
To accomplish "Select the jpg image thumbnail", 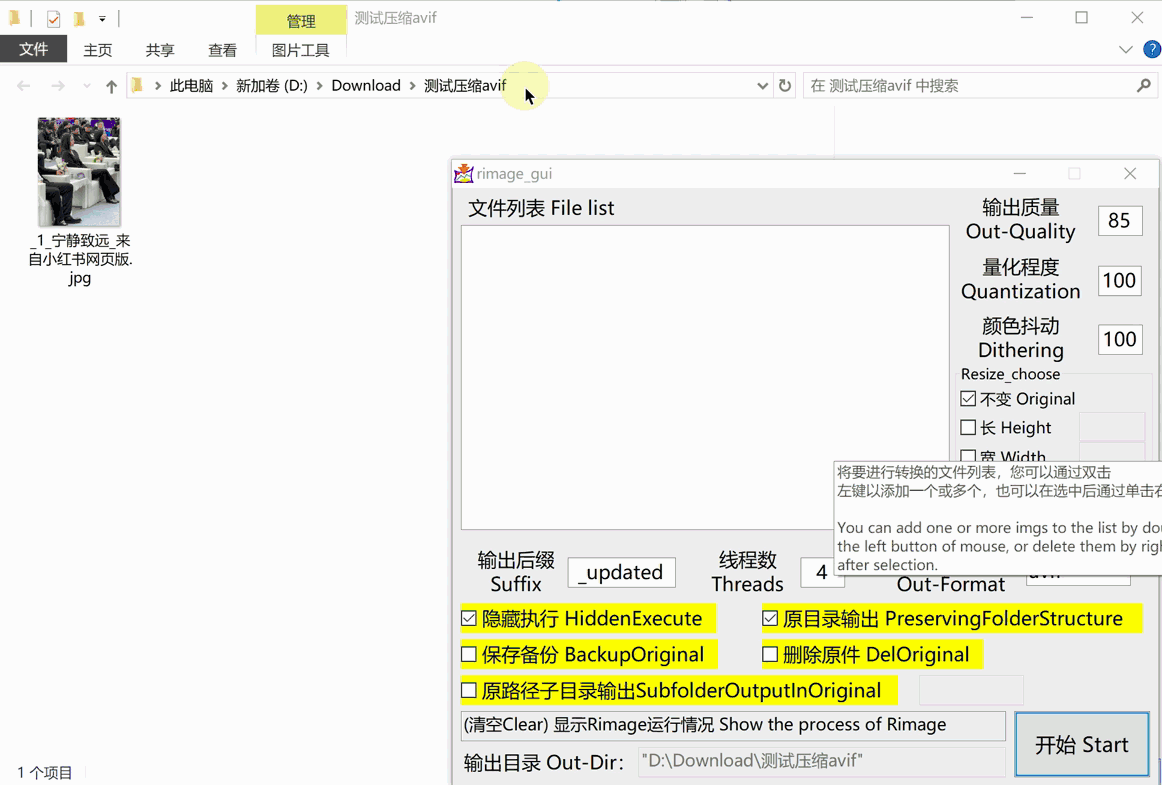I will [x=79, y=171].
